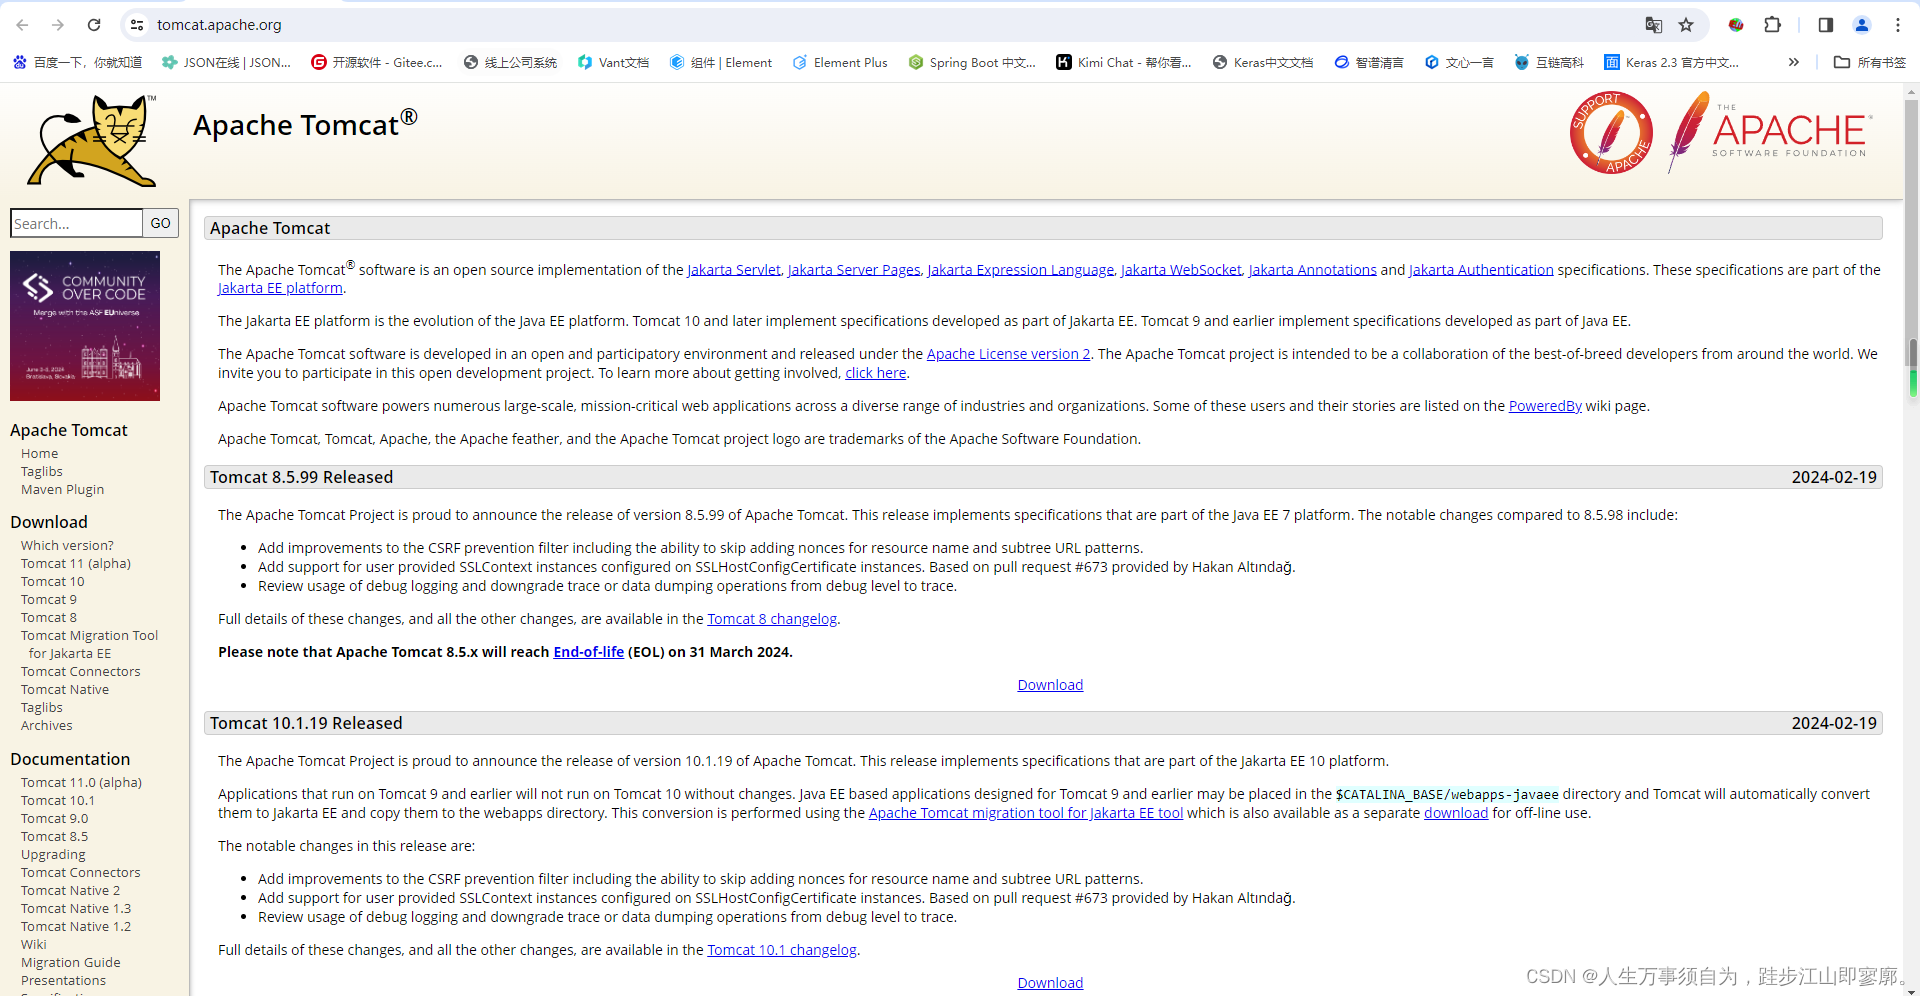Image resolution: width=1920 pixels, height=996 pixels.
Task: Open Tomcat Native under Download
Action: [65, 689]
